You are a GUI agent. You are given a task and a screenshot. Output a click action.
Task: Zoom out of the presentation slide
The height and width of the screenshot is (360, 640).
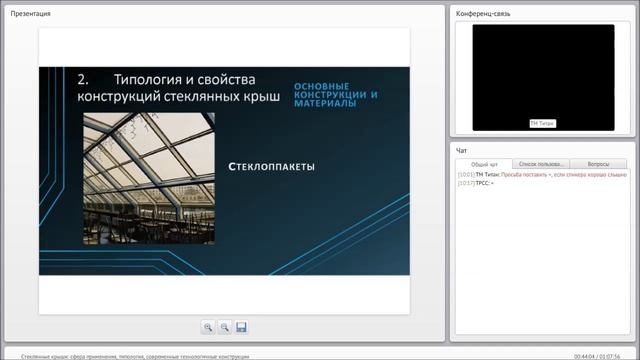[224, 327]
